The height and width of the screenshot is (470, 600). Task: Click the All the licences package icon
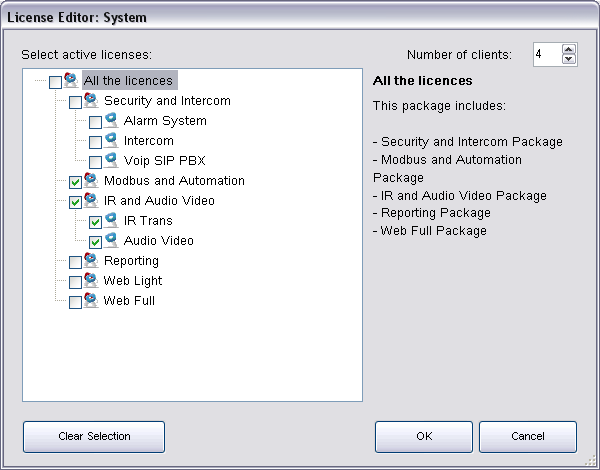pos(71,80)
